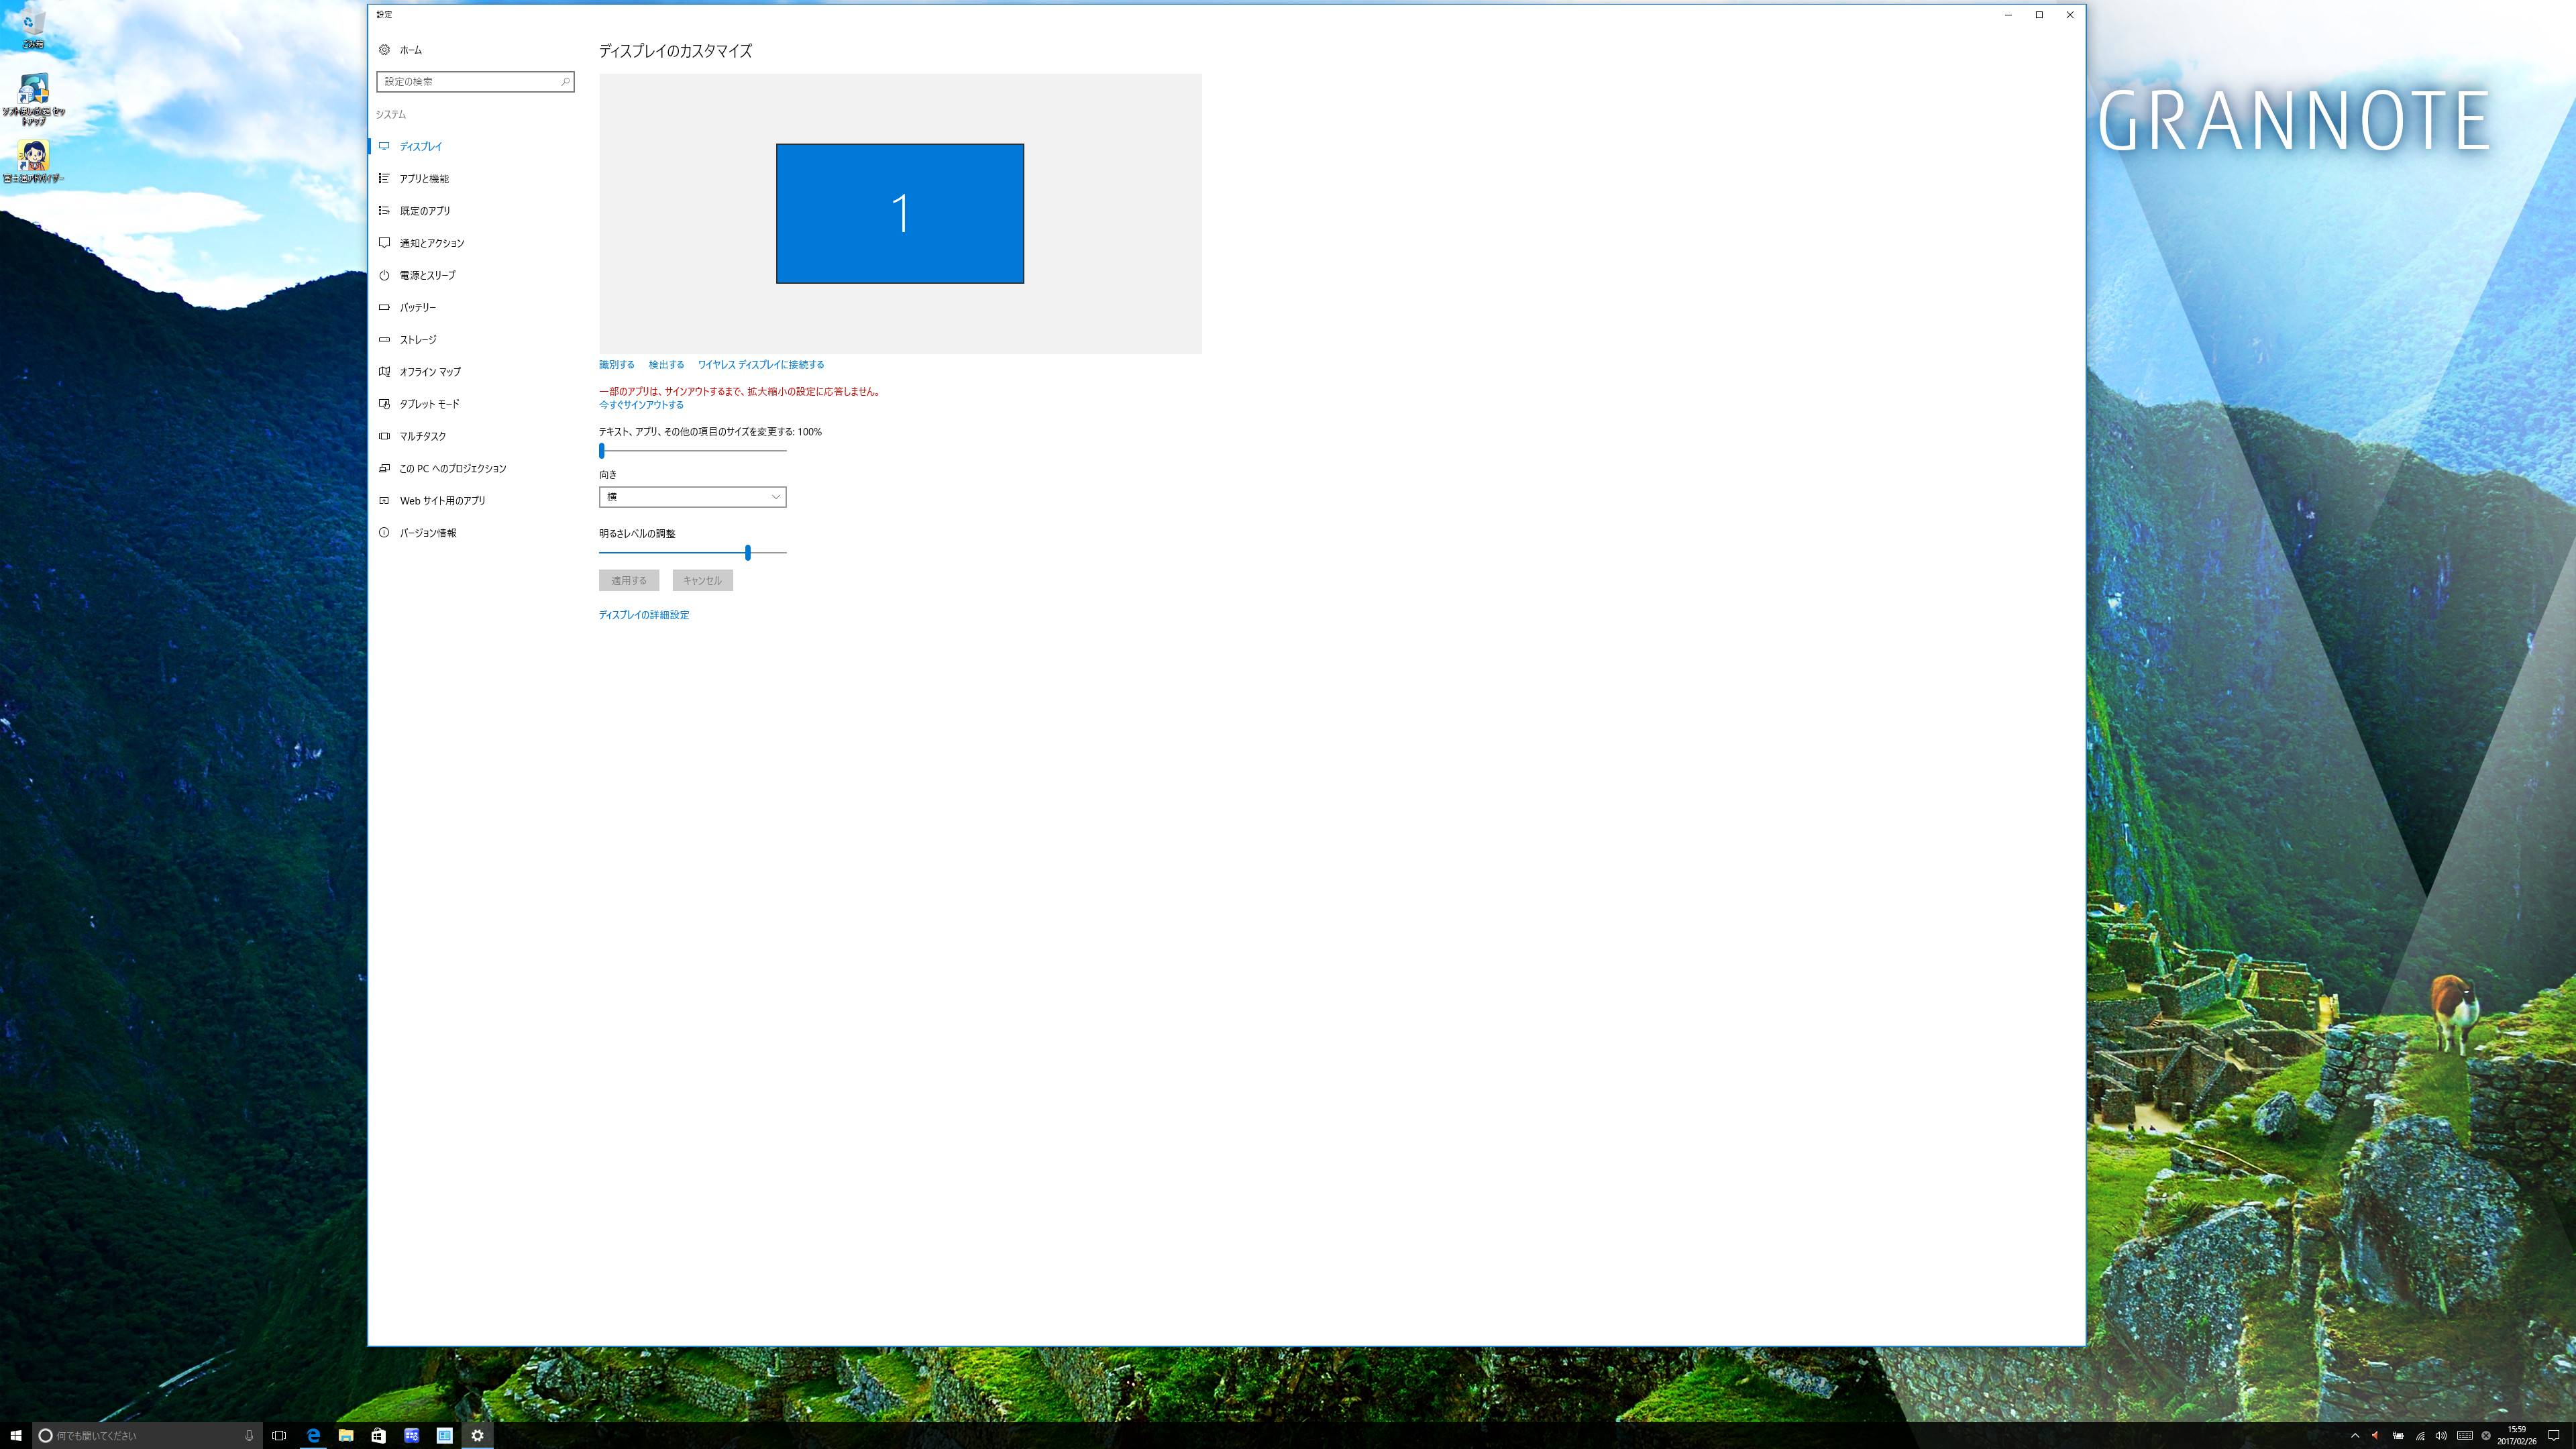Click the Sign out now (今すぐサインアウトする) link
2576x1449 pixels.
(x=641, y=405)
